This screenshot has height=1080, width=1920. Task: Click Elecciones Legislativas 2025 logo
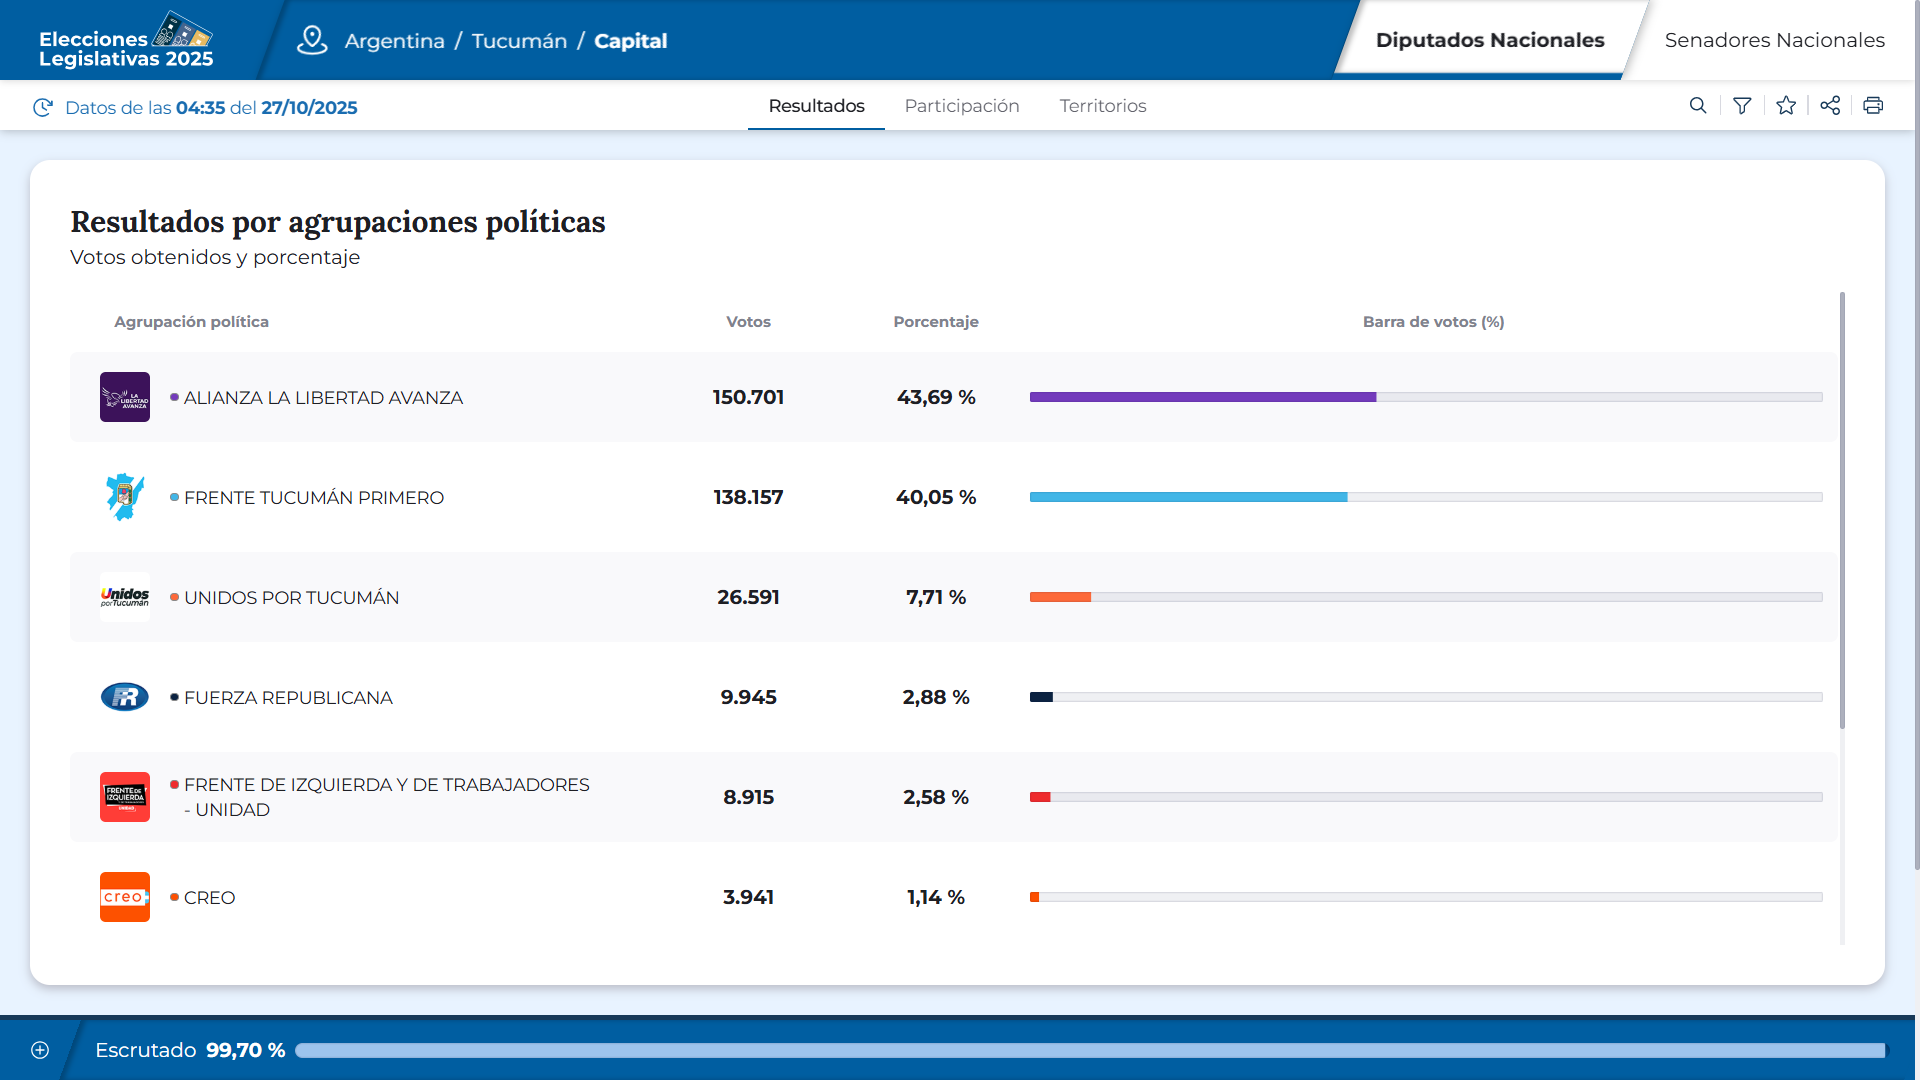coord(126,41)
